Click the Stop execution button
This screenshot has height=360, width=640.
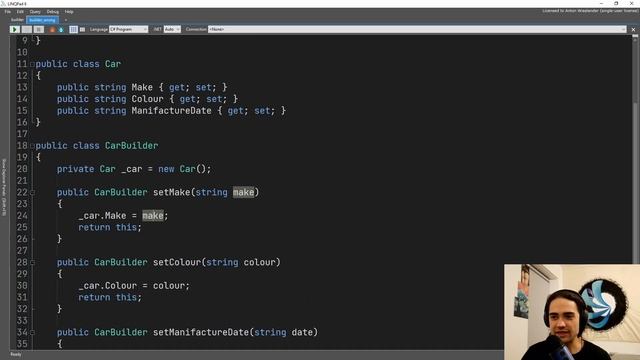click(x=39, y=29)
